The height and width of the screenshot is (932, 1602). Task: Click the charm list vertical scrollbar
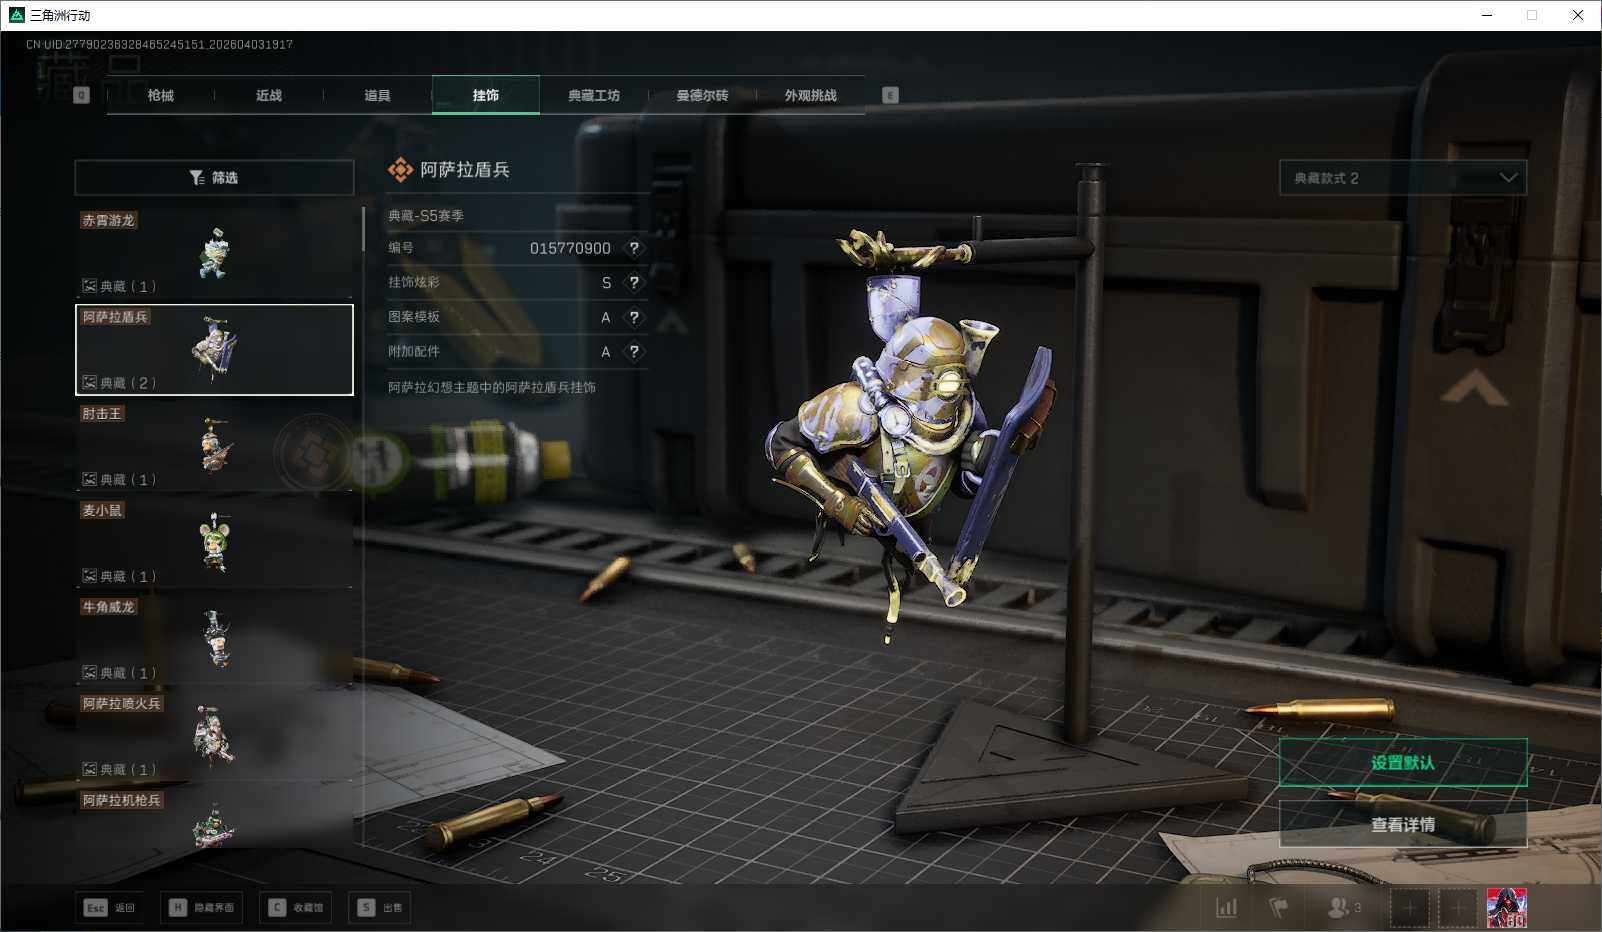pyautogui.click(x=362, y=230)
